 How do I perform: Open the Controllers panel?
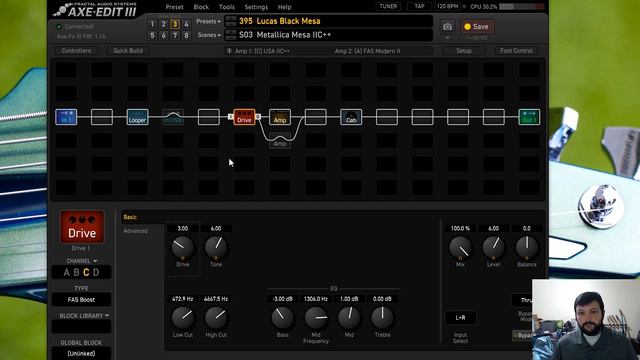click(76, 51)
